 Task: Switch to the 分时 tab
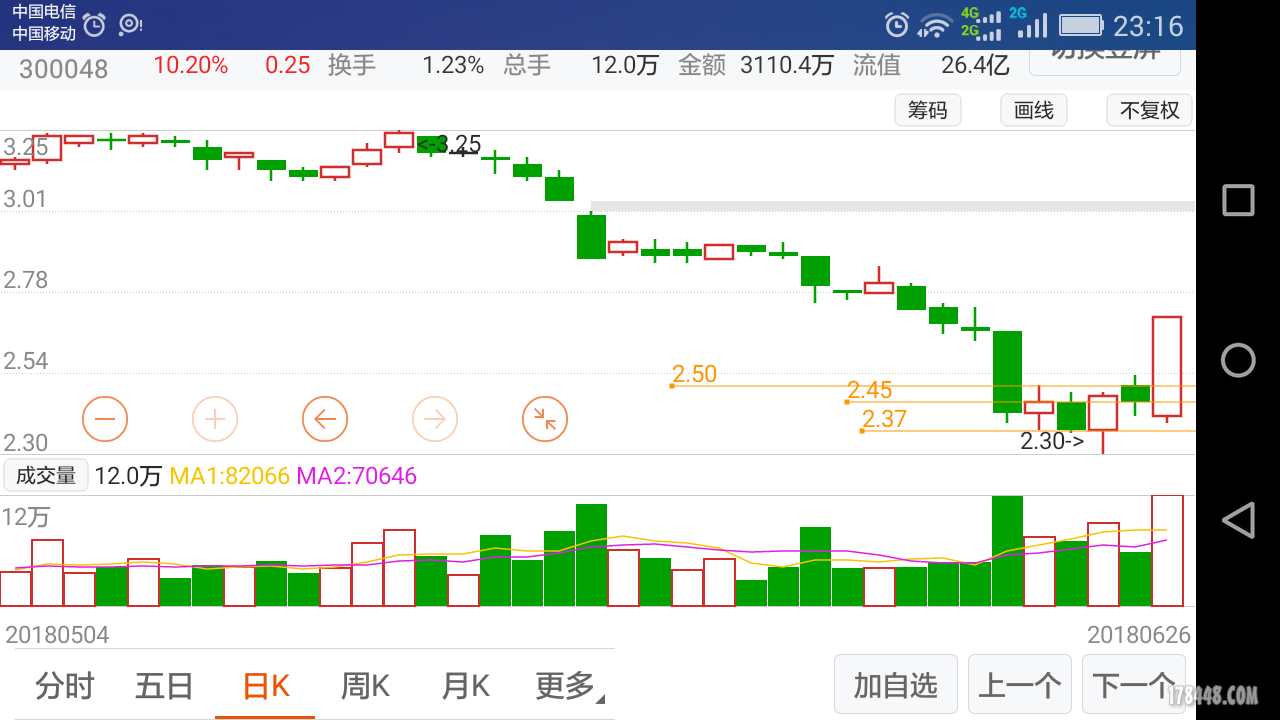pyautogui.click(x=65, y=686)
